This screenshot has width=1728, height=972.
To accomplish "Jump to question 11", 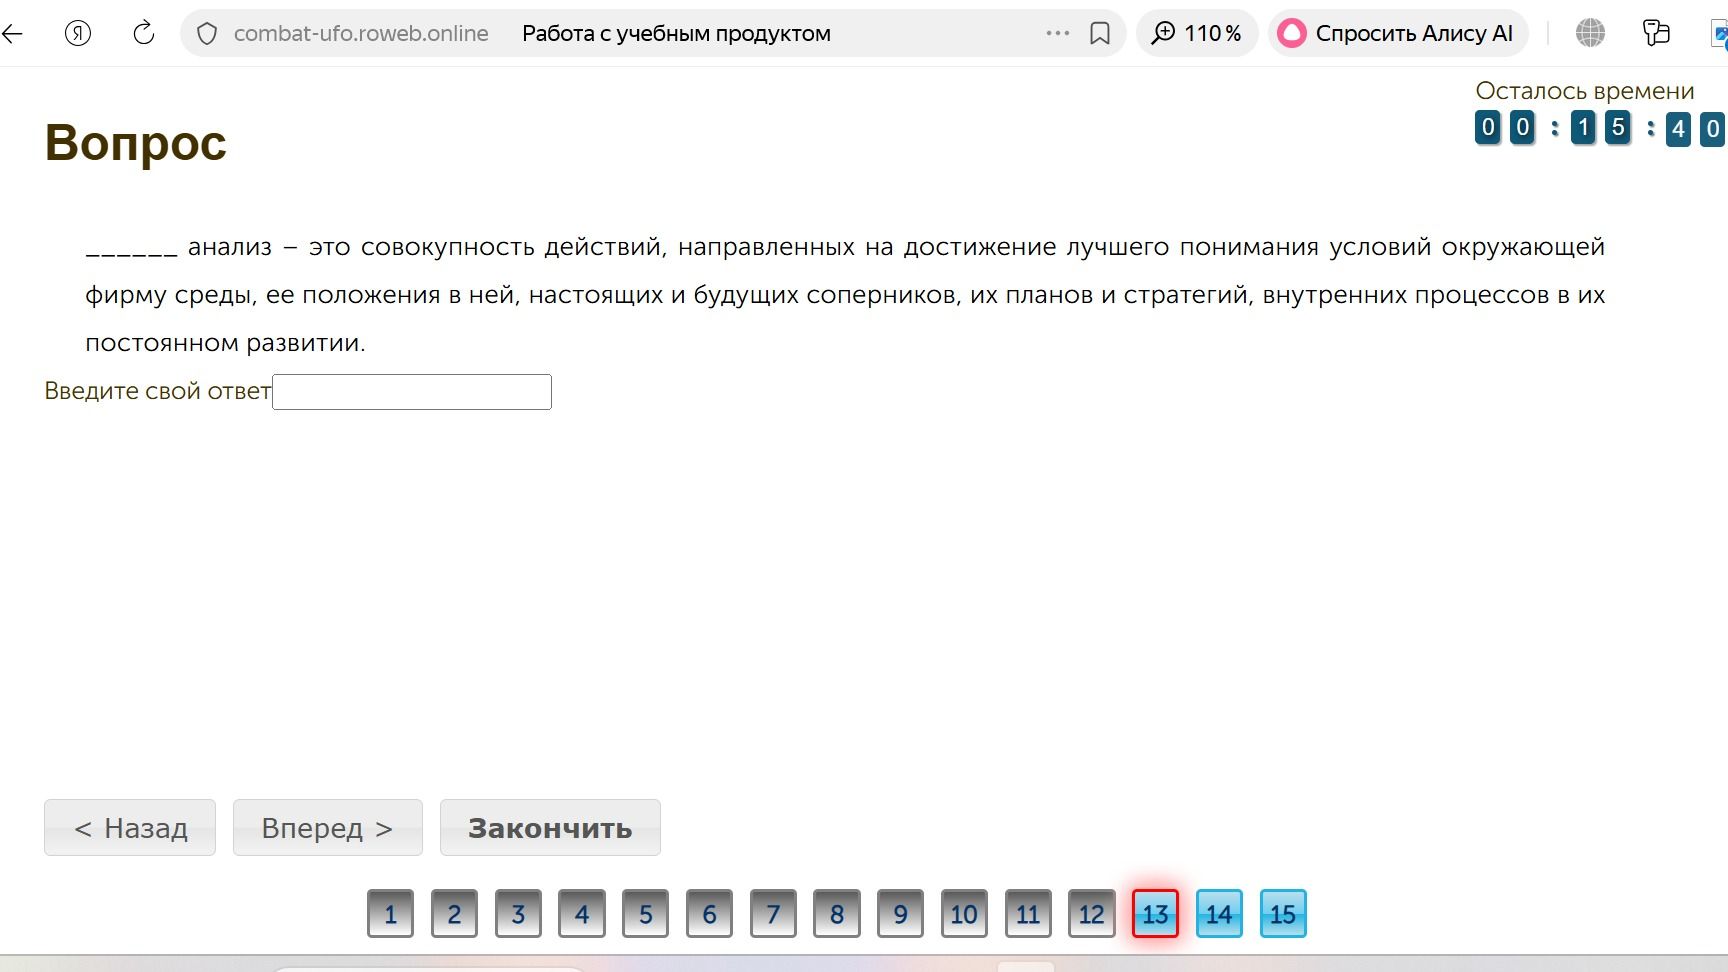I will [1028, 913].
